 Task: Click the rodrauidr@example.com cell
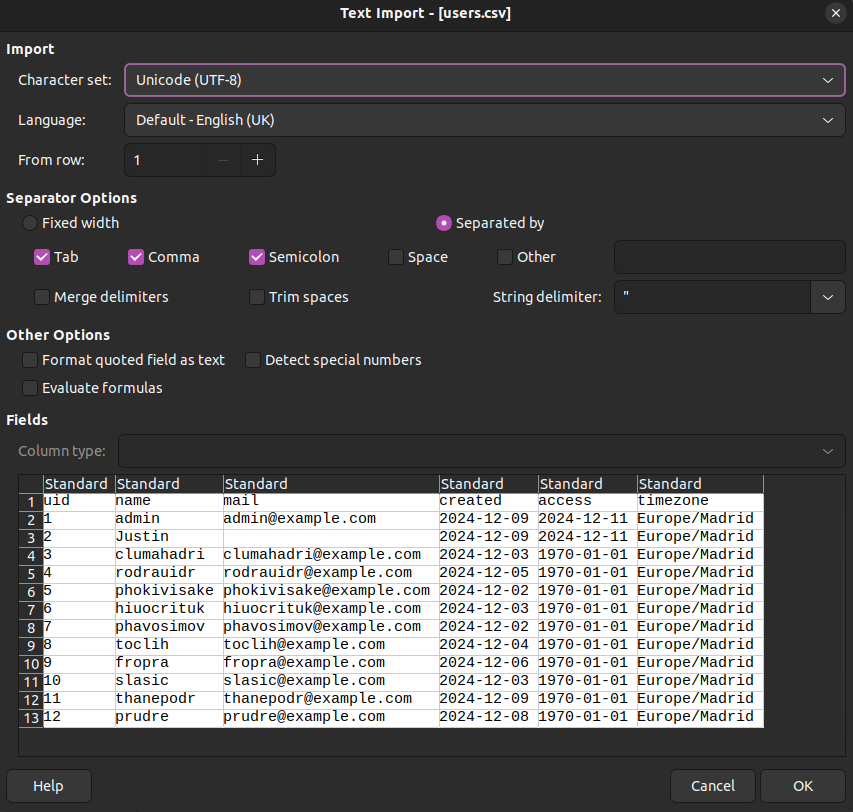[331, 573]
